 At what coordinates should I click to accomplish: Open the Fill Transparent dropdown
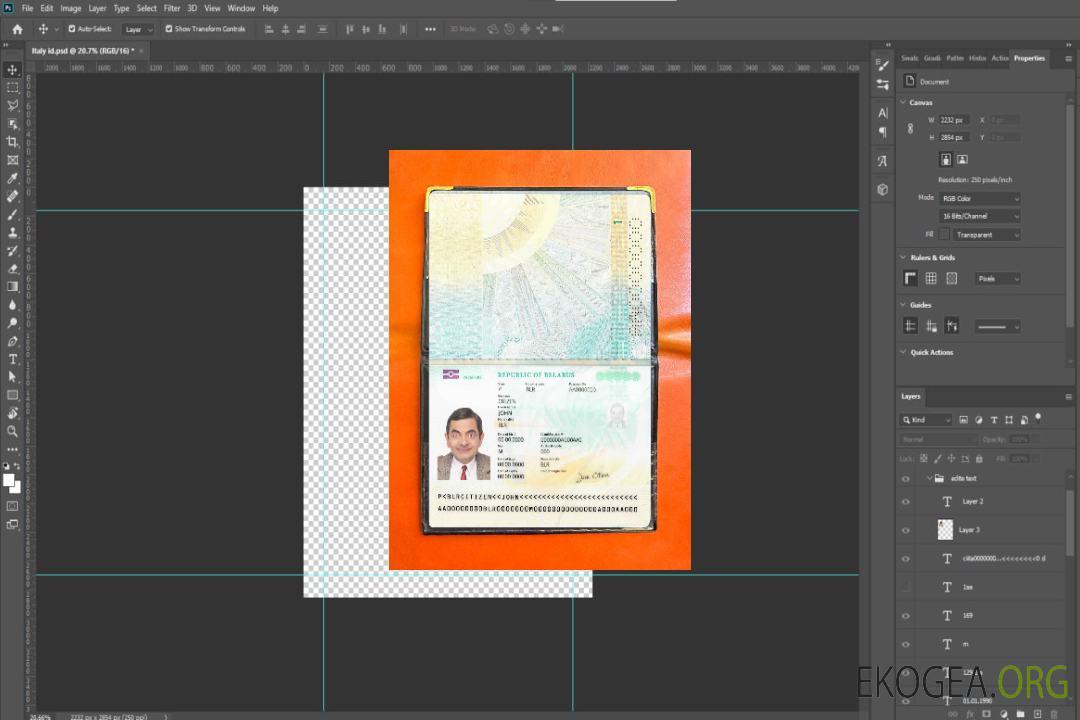click(986, 235)
